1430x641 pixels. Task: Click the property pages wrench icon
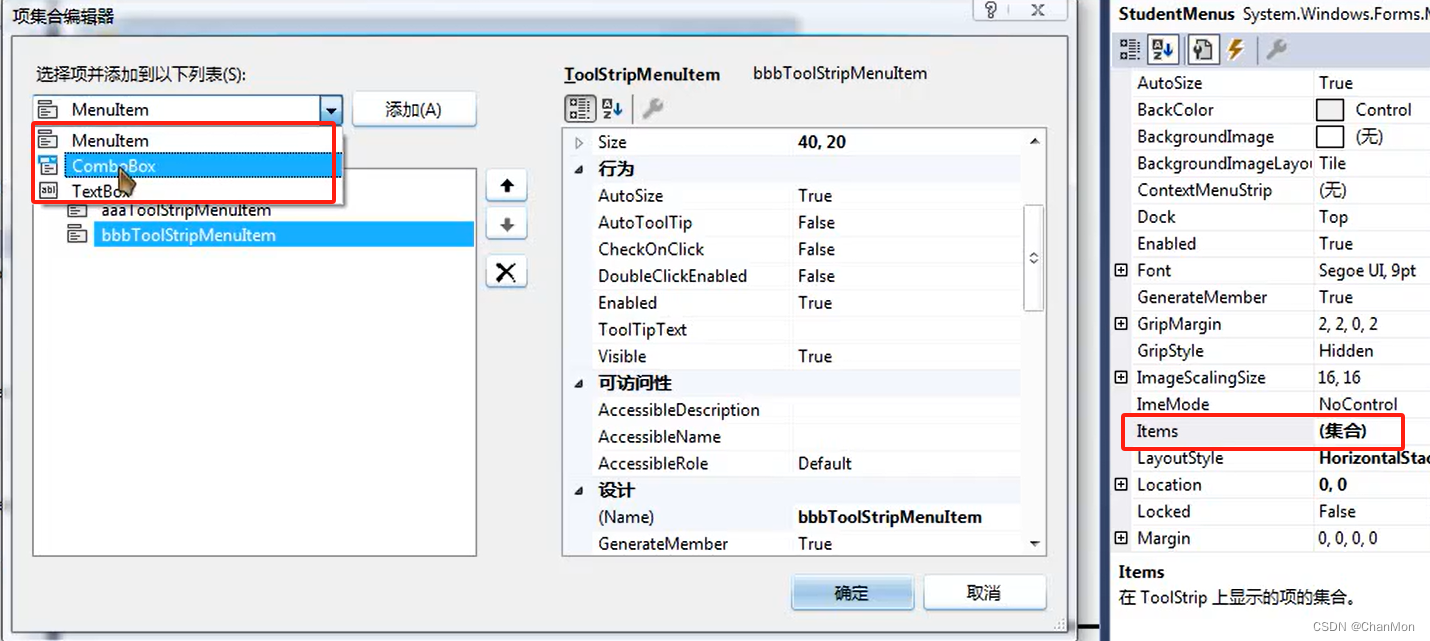coord(654,108)
